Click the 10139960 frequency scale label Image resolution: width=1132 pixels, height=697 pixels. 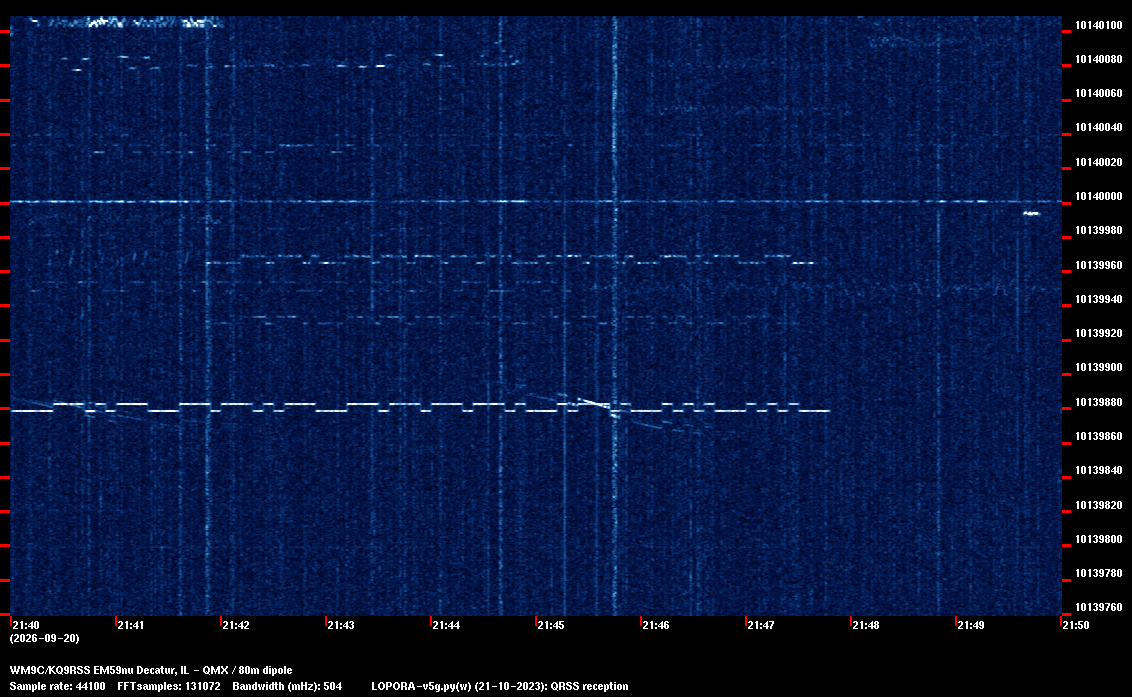[x=1099, y=265]
